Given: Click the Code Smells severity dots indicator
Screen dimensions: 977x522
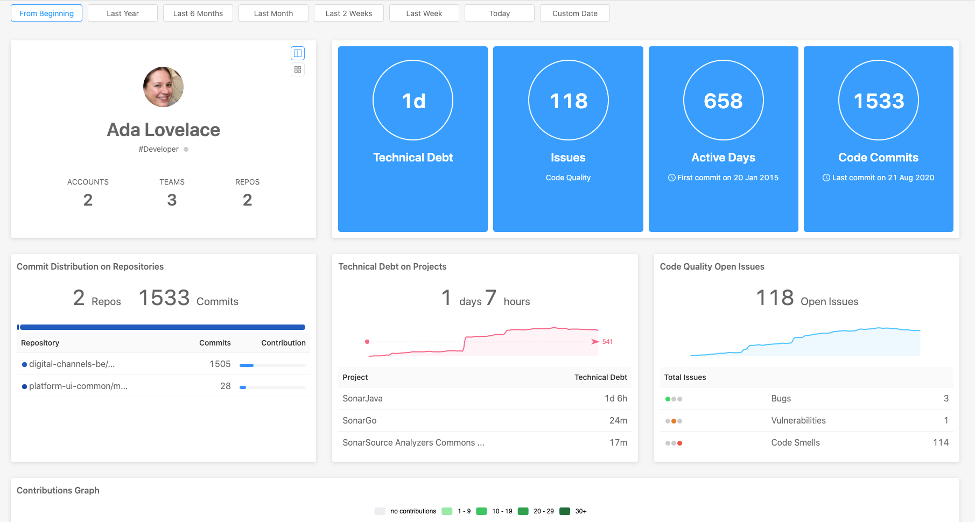Looking at the screenshot, I should point(673,443).
